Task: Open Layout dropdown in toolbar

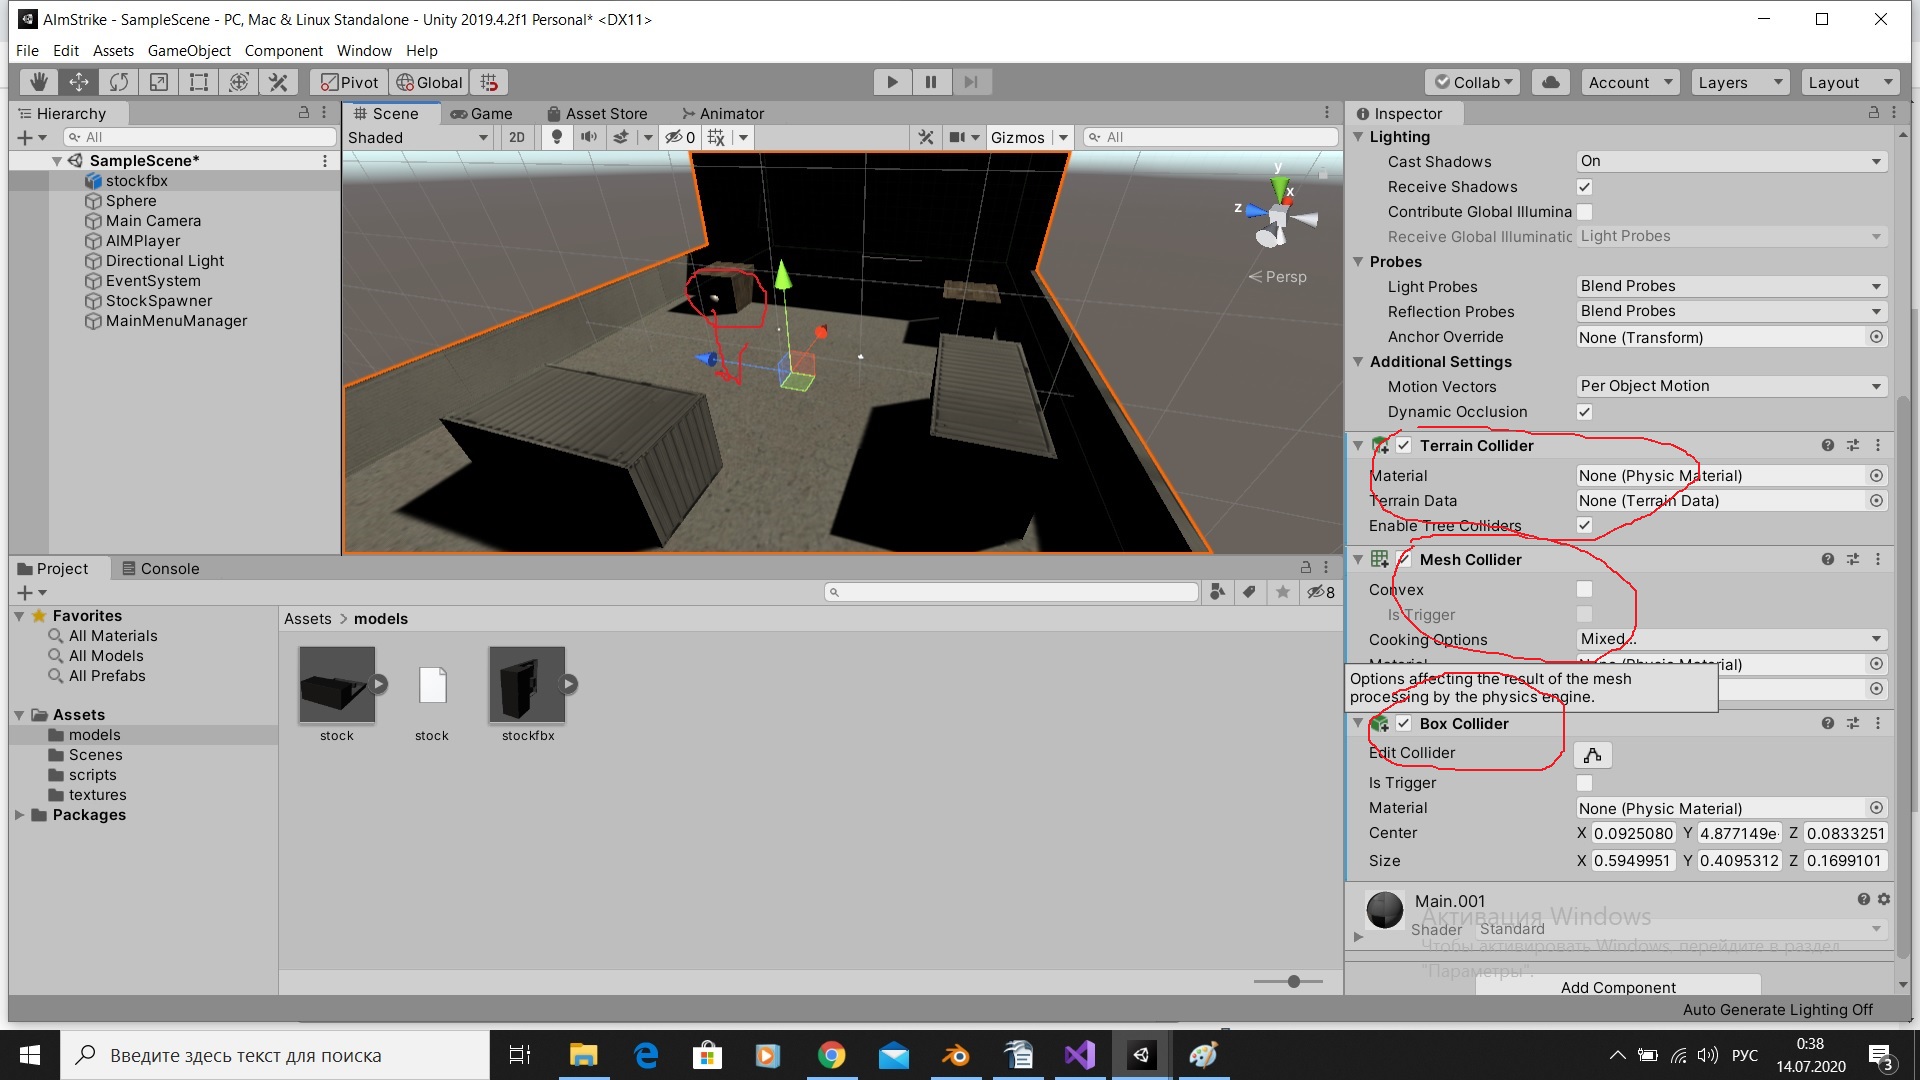Action: [x=1850, y=82]
